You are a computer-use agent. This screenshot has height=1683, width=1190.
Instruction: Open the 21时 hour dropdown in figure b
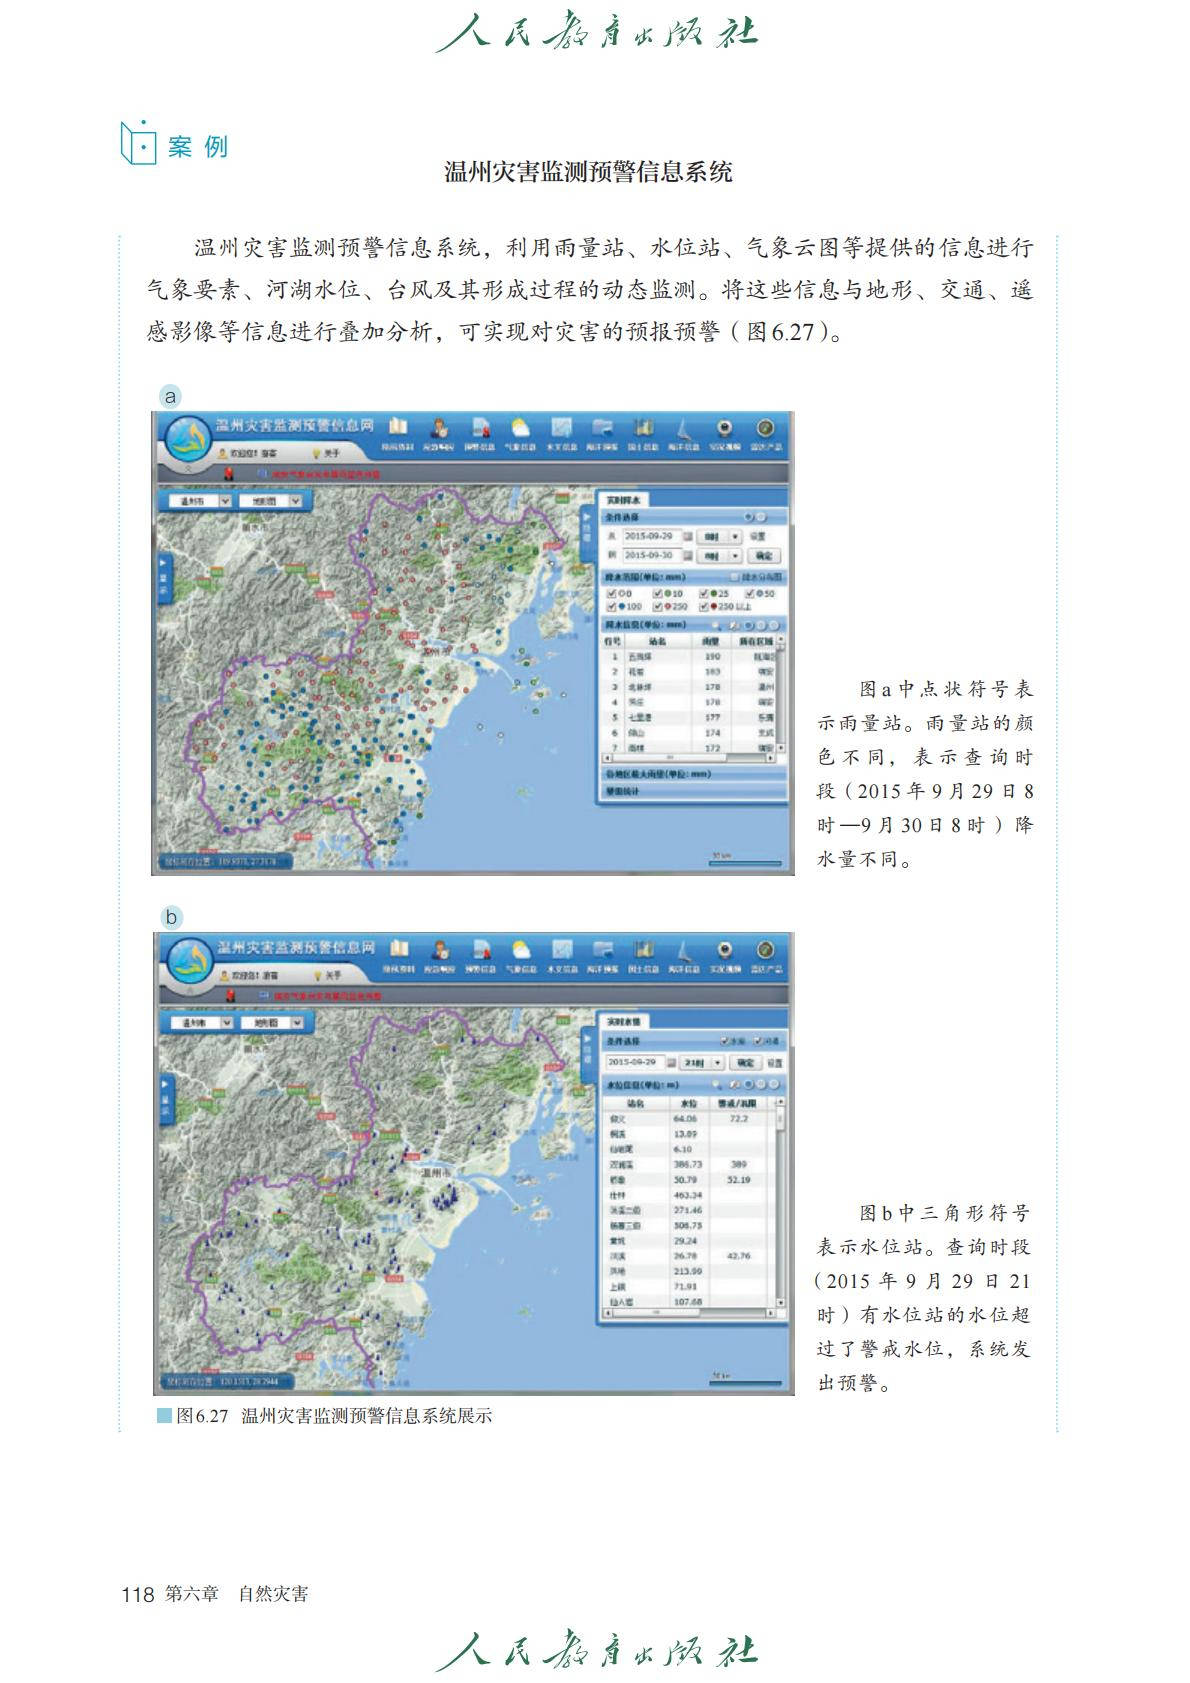pyautogui.click(x=717, y=1062)
